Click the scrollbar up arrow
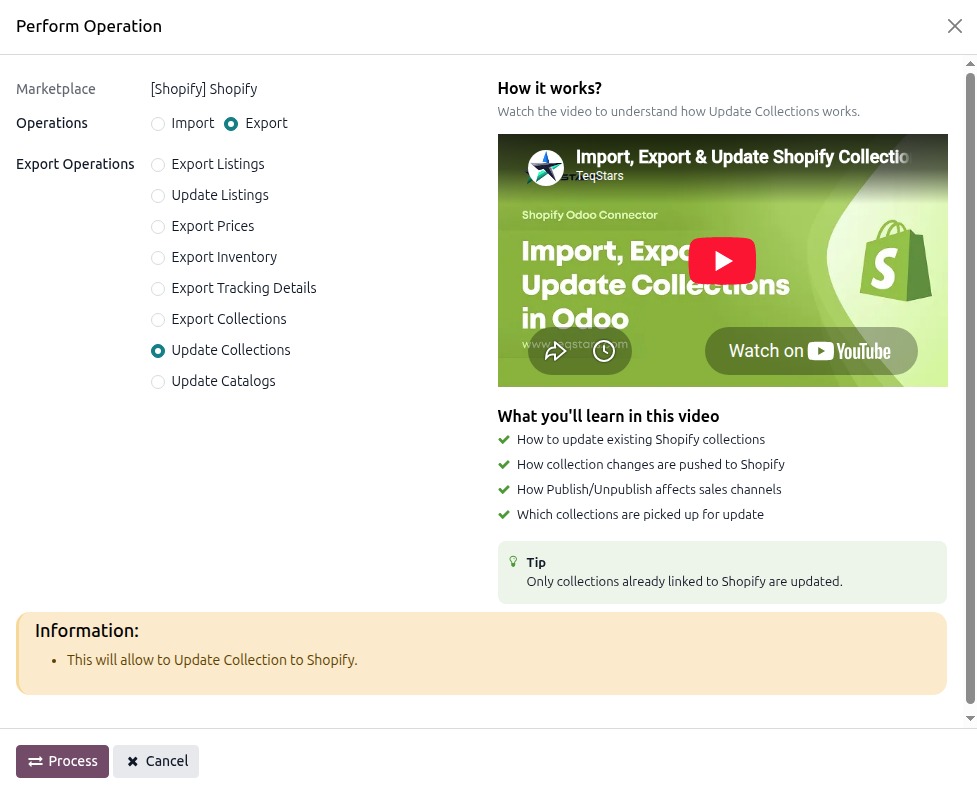This screenshot has height=789, width=977. click(970, 64)
